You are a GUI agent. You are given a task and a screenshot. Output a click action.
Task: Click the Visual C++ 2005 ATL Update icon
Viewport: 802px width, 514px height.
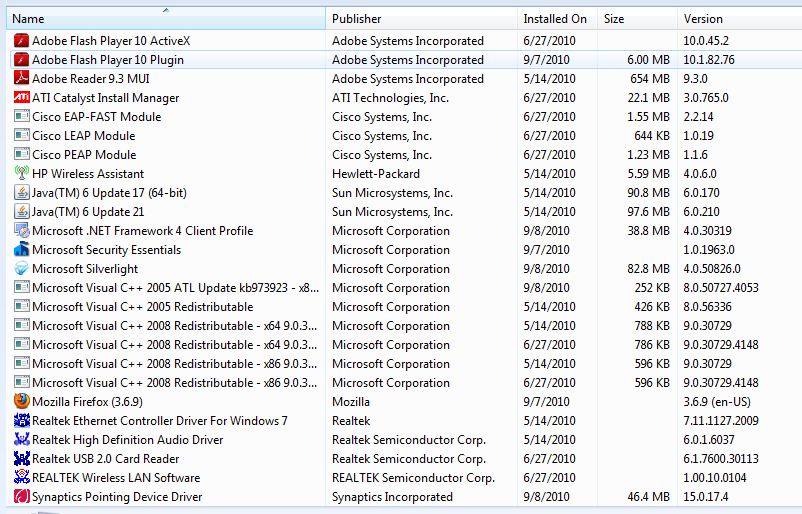(21, 287)
